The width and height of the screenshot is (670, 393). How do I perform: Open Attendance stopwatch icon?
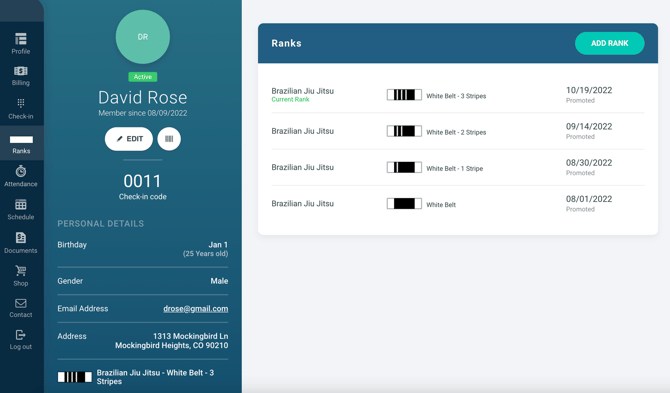[x=21, y=171]
